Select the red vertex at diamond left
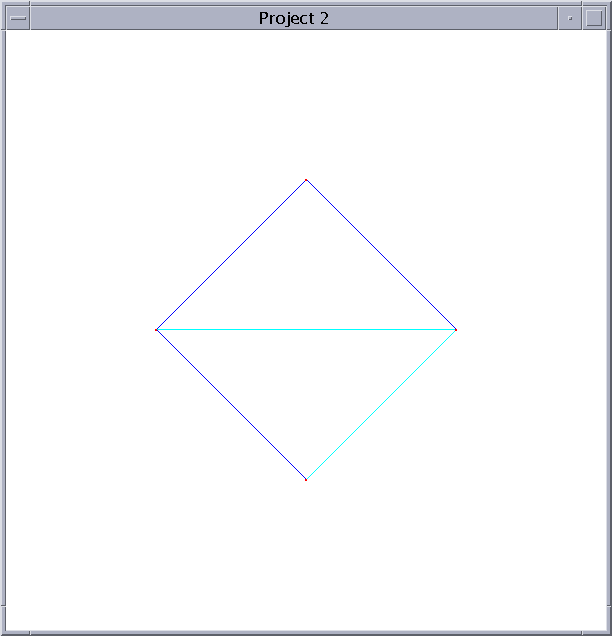 (156, 330)
